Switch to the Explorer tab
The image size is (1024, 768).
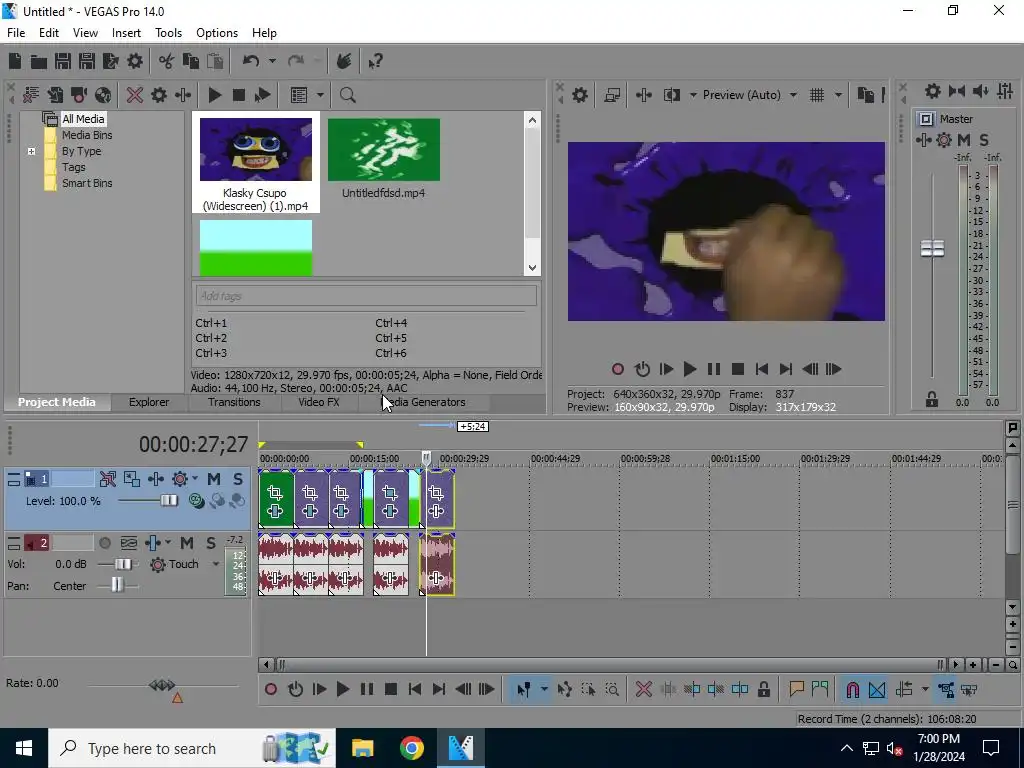click(x=149, y=402)
